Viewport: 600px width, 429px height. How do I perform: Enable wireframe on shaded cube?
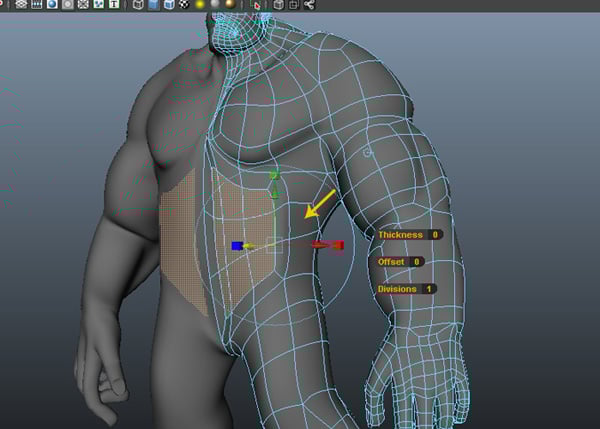coord(169,5)
